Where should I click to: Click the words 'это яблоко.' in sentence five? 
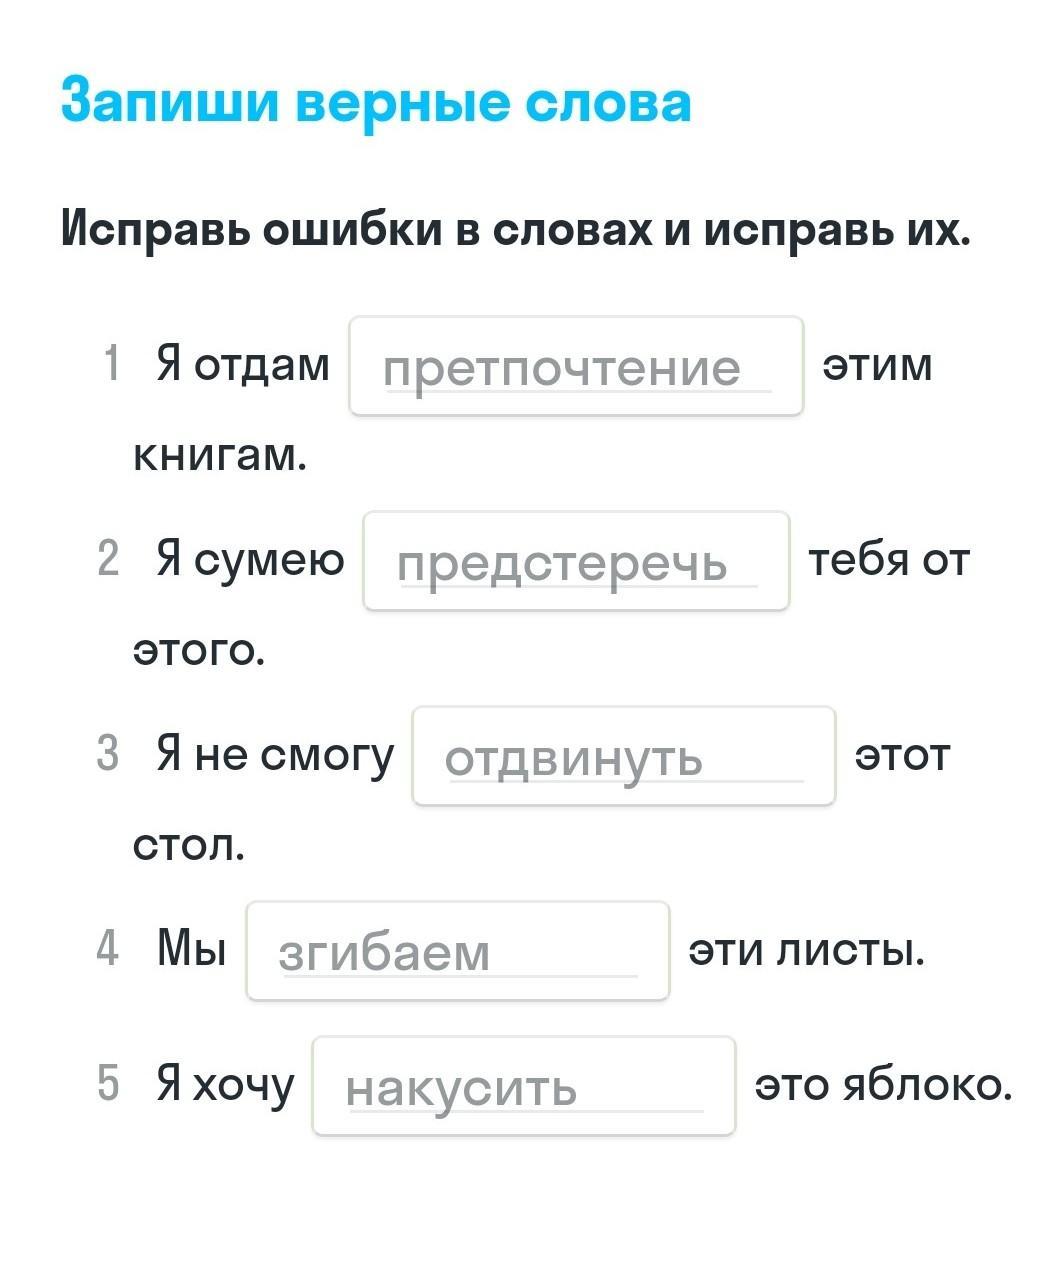(883, 1084)
